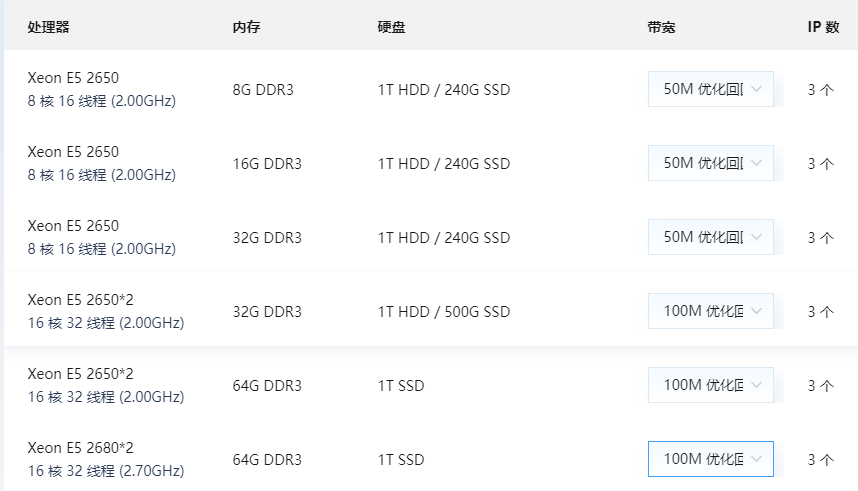Click 3 个 IP count in Xeon E5 2680*2 row
The height and width of the screenshot is (491, 858).
pos(821,460)
